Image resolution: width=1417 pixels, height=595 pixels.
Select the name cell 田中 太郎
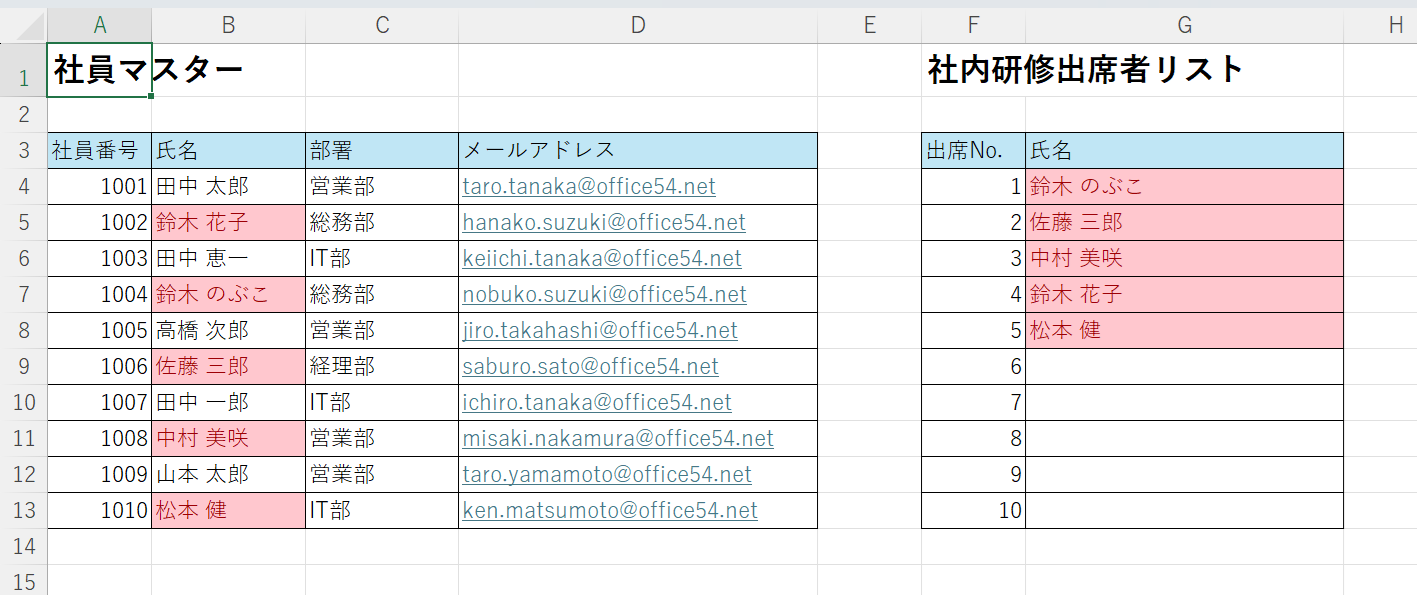point(229,186)
